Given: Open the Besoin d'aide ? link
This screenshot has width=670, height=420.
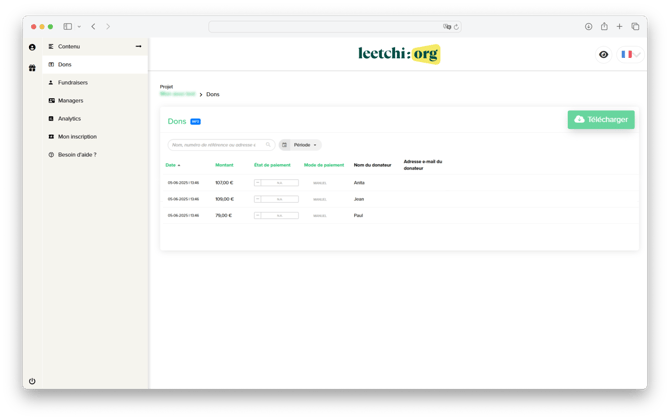Looking at the screenshot, I should (77, 155).
